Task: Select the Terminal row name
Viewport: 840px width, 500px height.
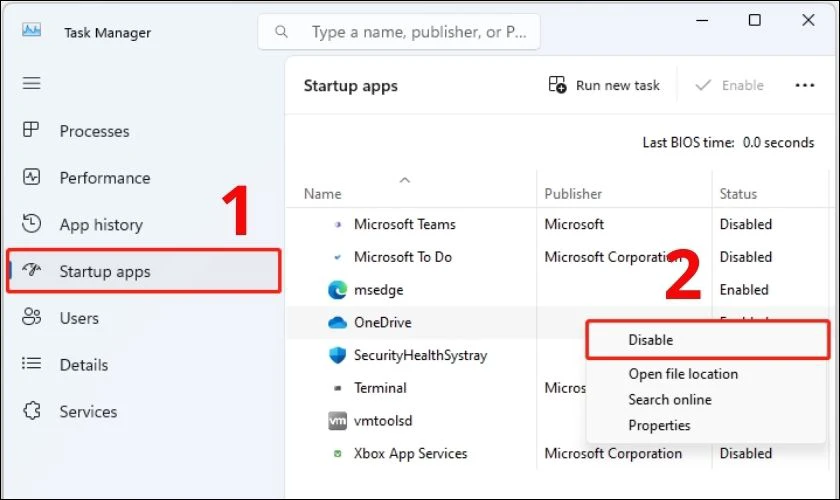Action: coord(380,388)
